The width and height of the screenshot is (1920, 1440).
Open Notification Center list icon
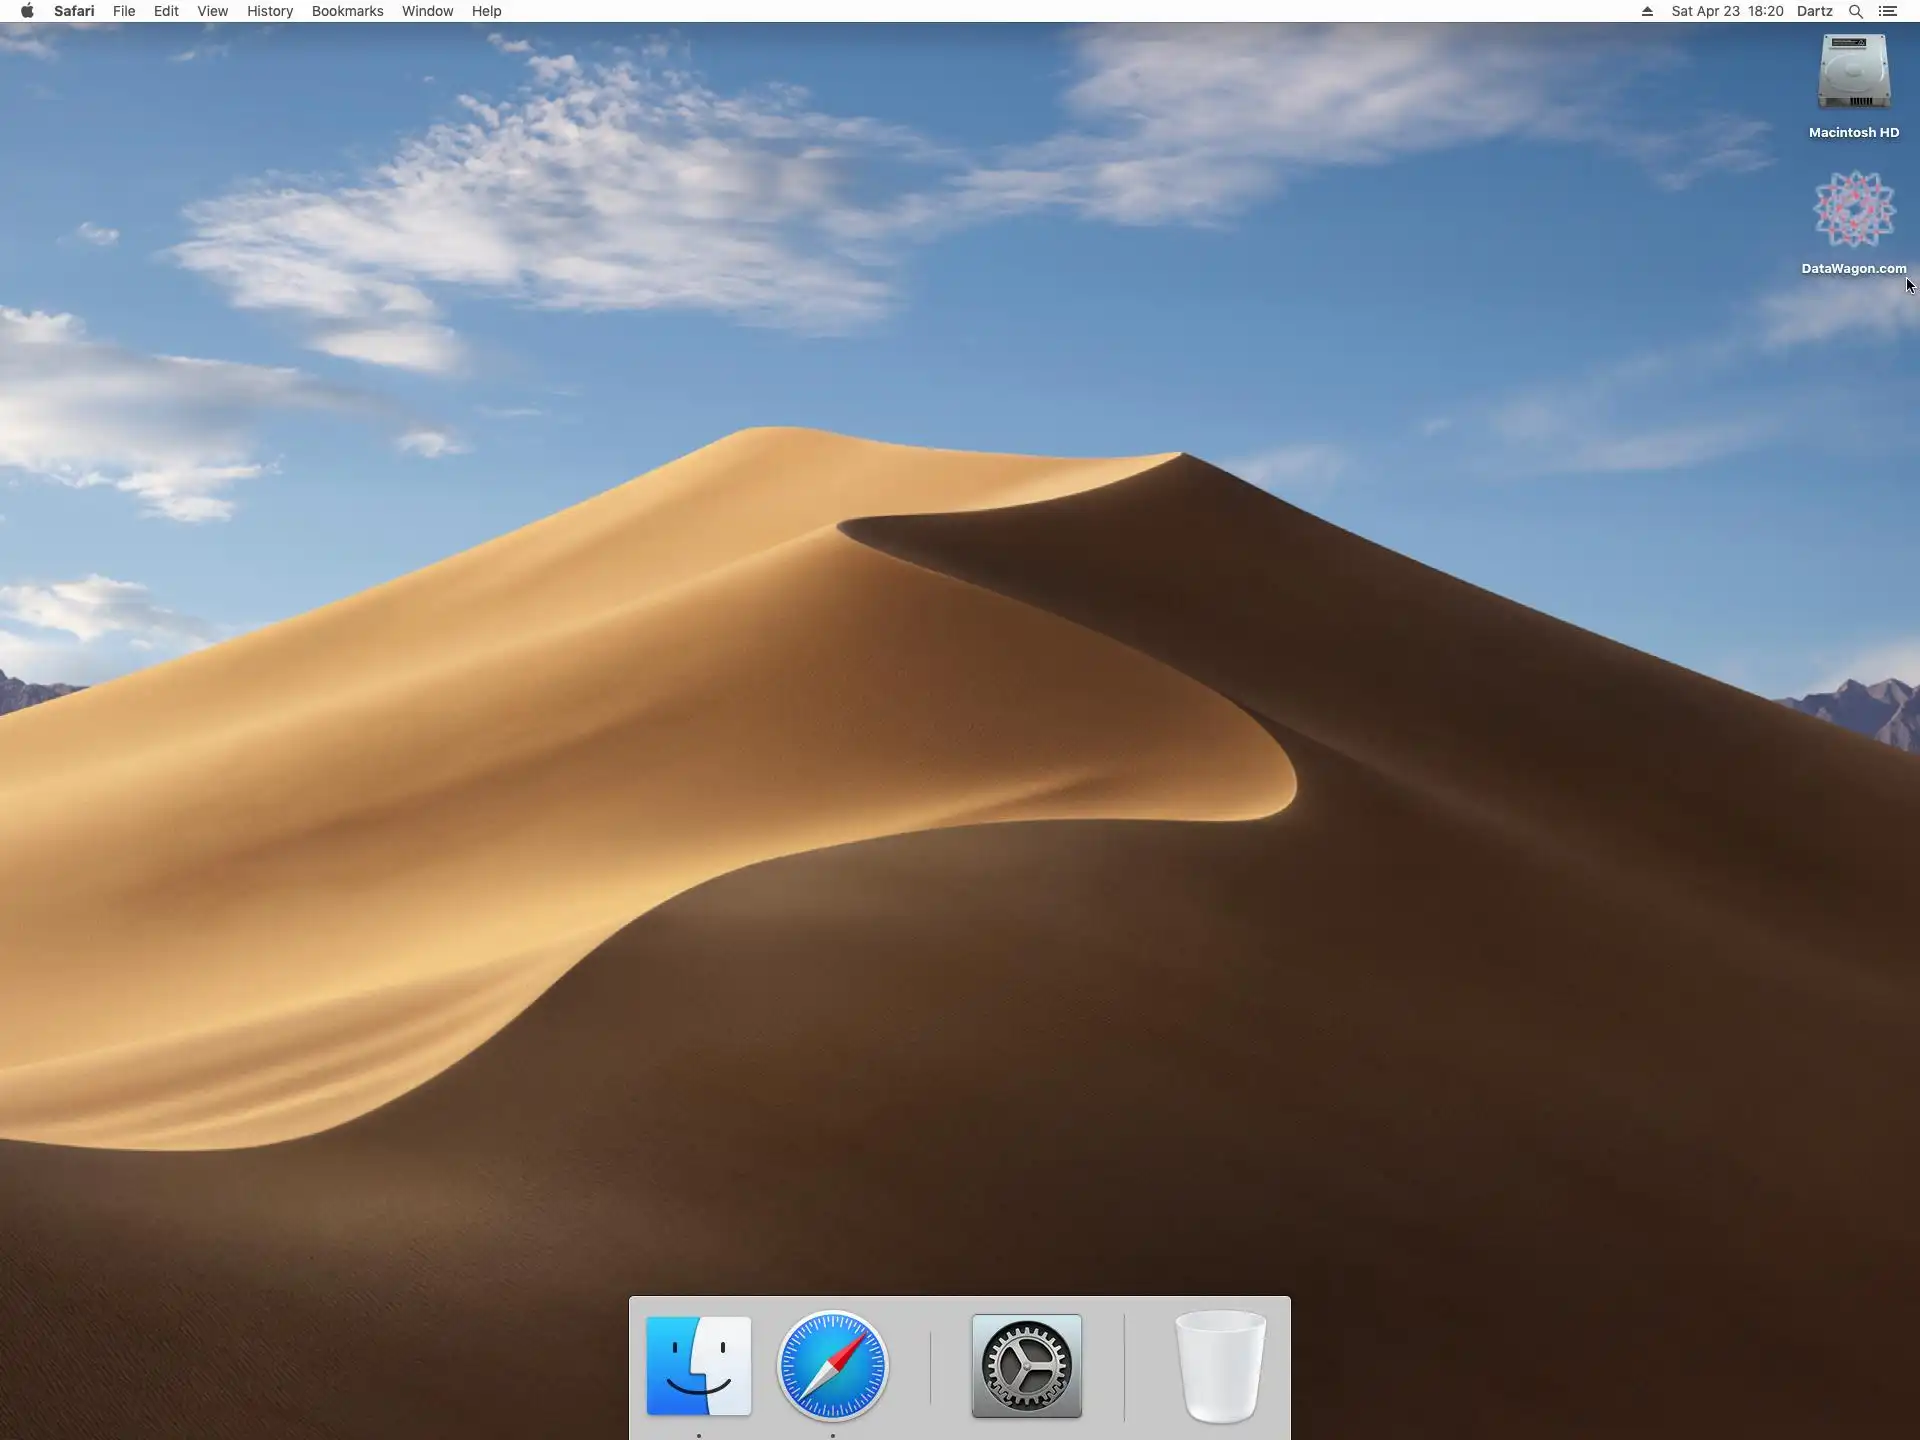point(1888,11)
